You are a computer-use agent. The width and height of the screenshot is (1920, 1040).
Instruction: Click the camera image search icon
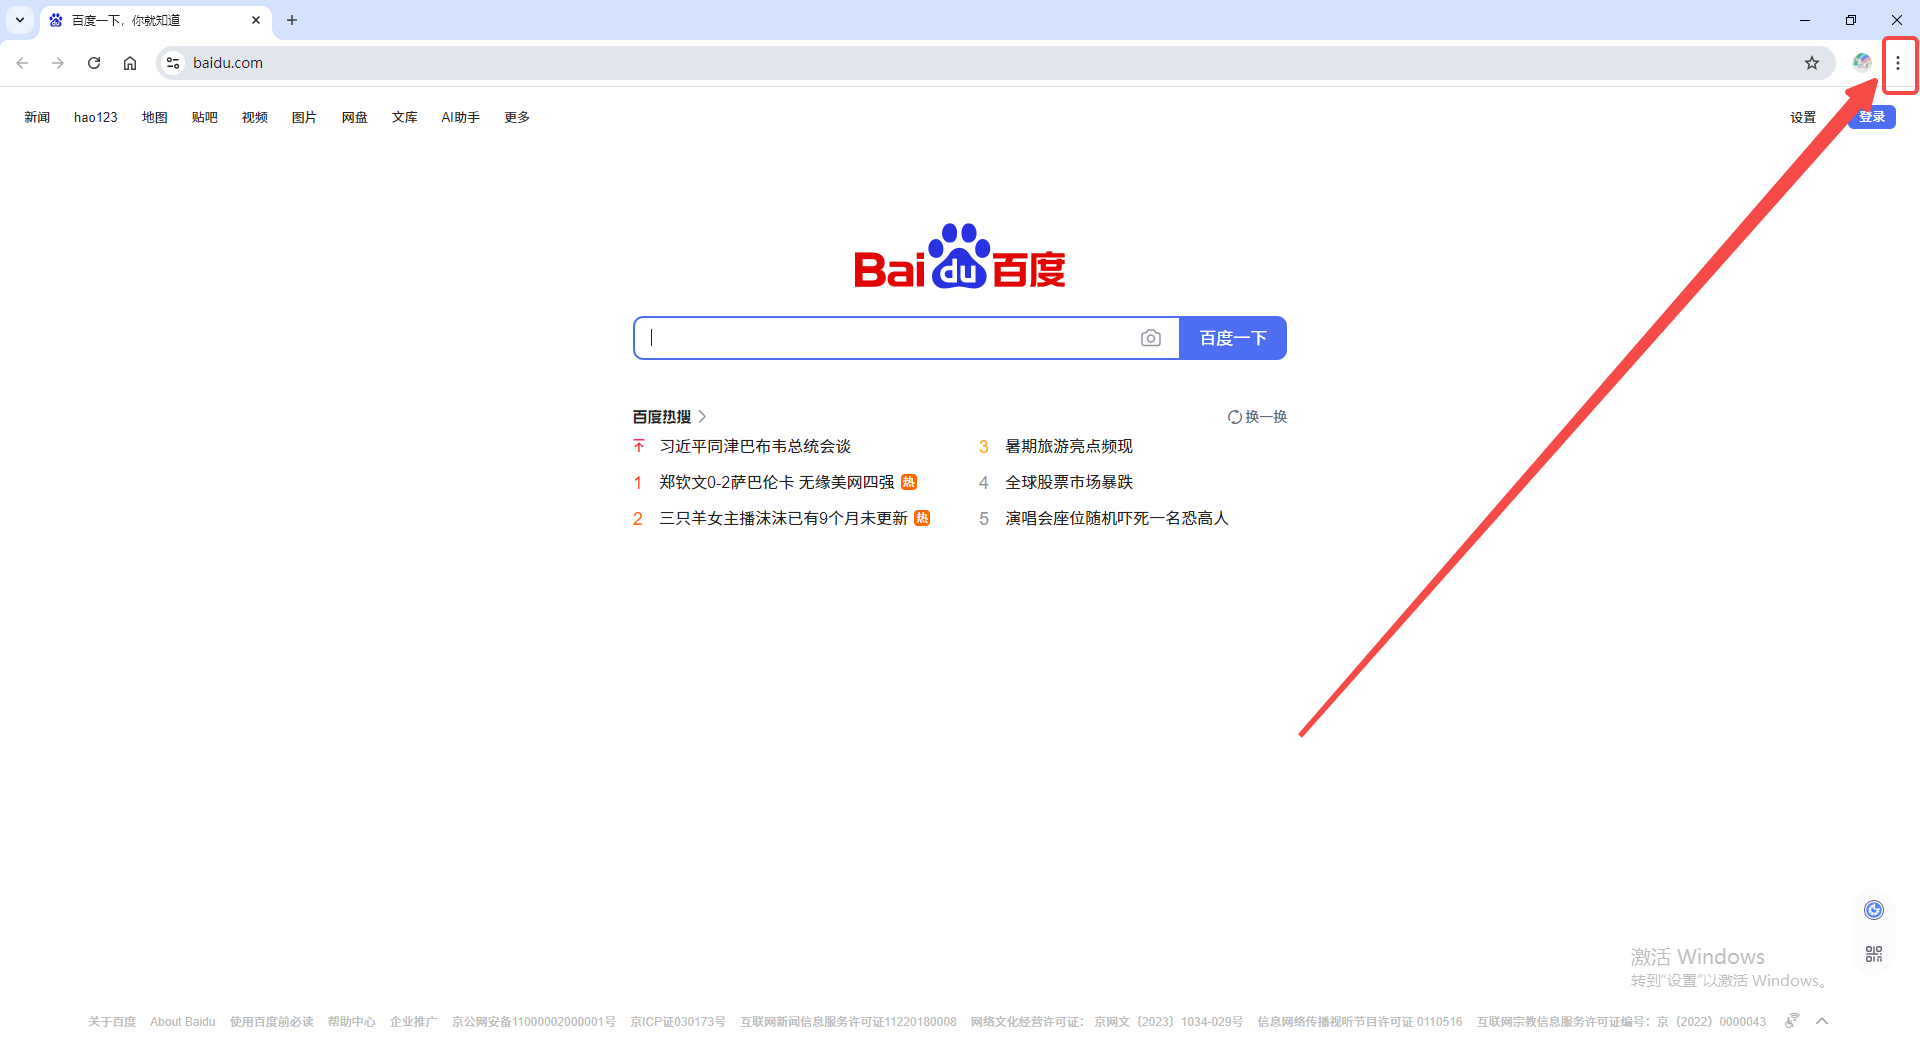(1151, 338)
